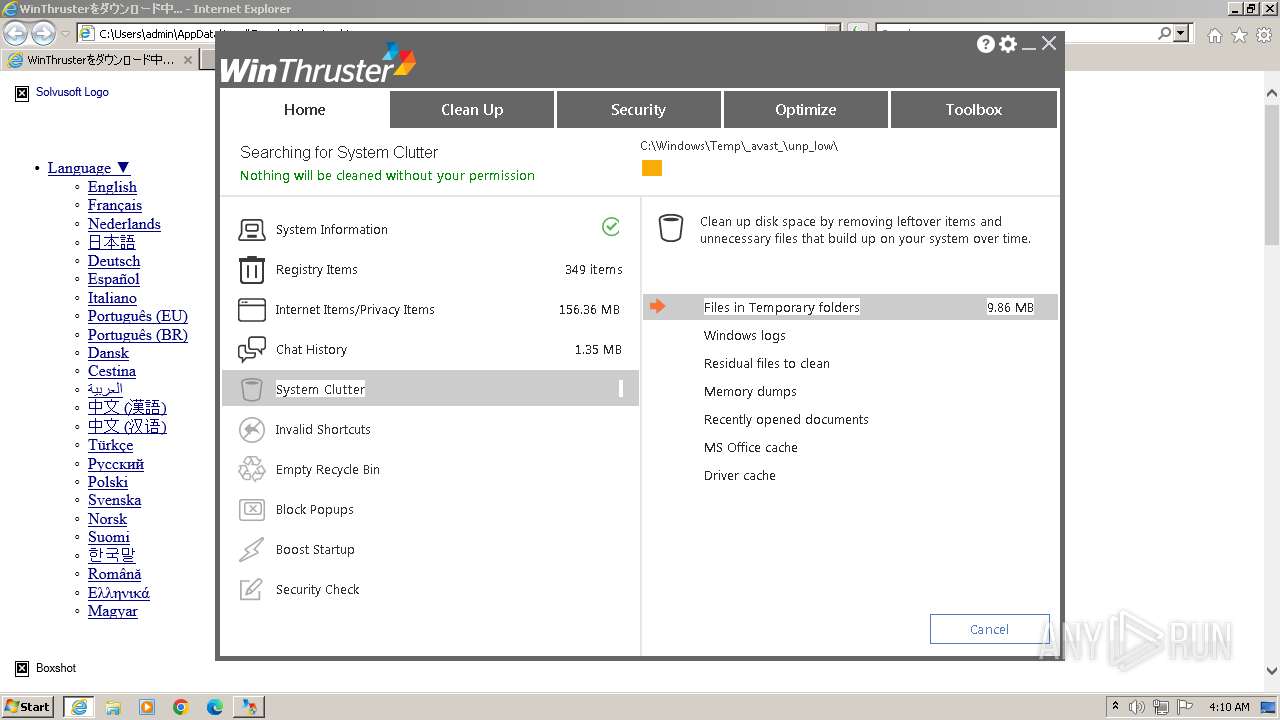This screenshot has height=720, width=1280.
Task: Click the Empty Recycle Bin recycle icon
Action: [252, 470]
